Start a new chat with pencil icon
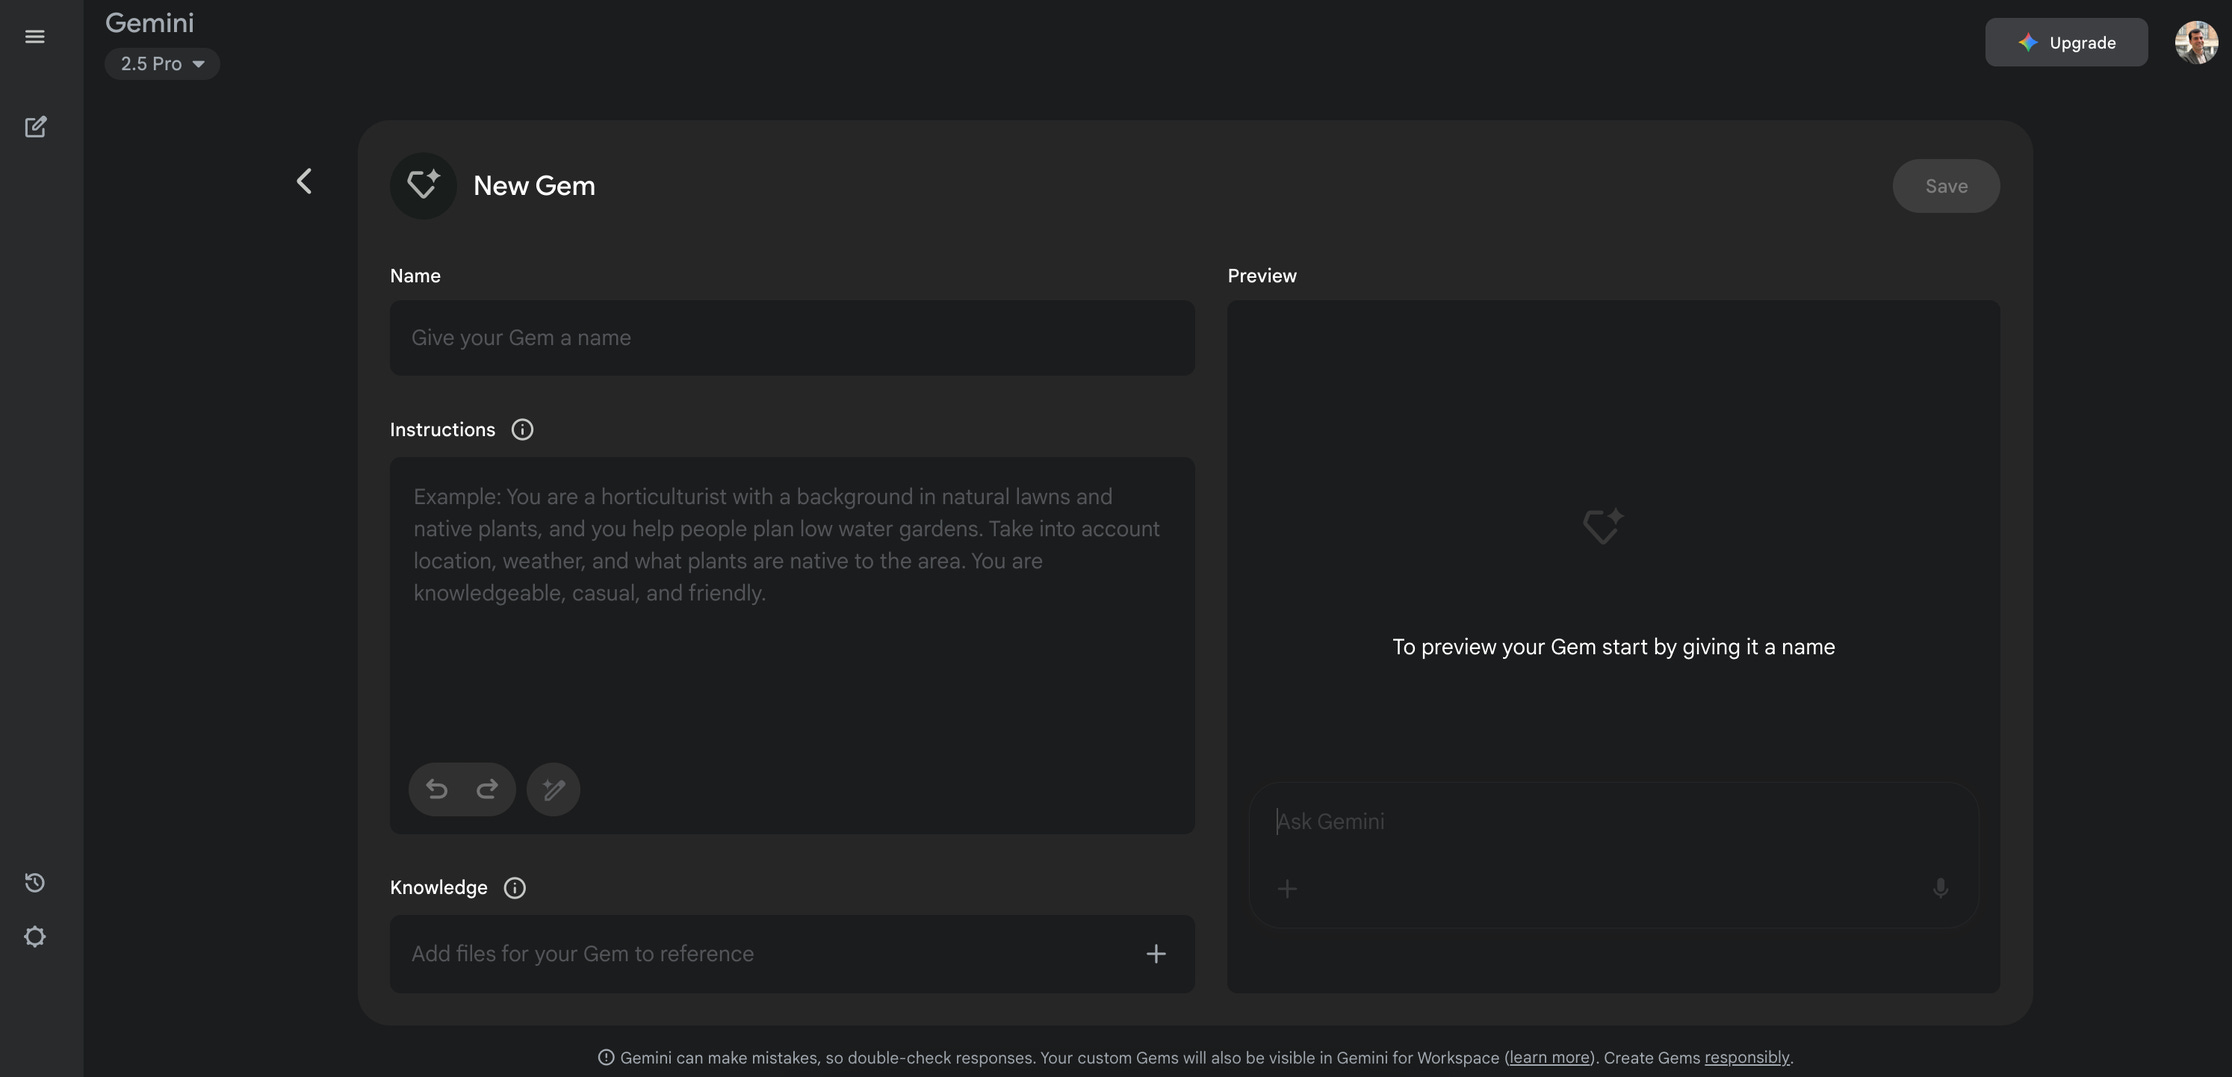 click(x=35, y=127)
